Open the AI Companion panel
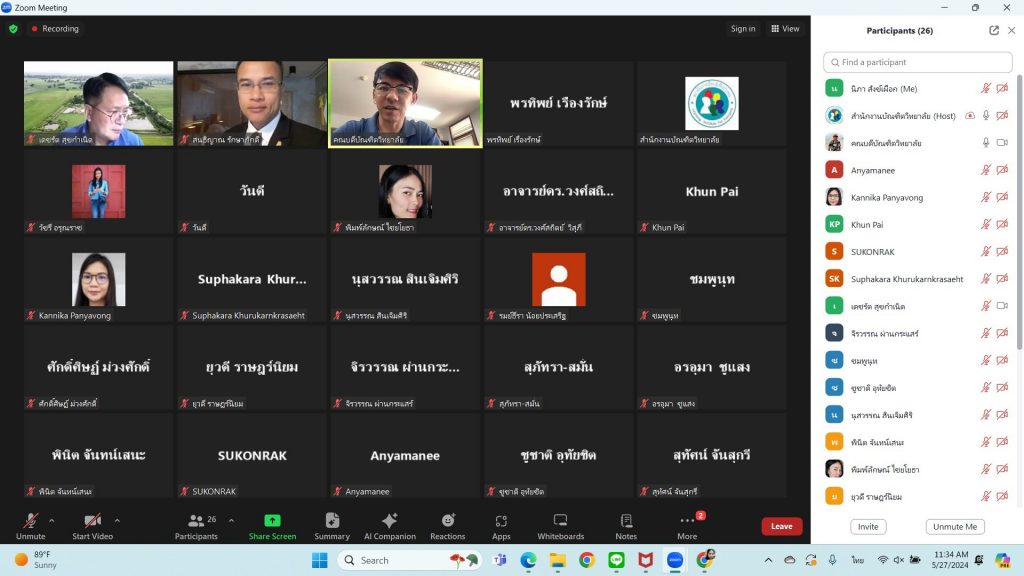The image size is (1024, 576). click(390, 526)
